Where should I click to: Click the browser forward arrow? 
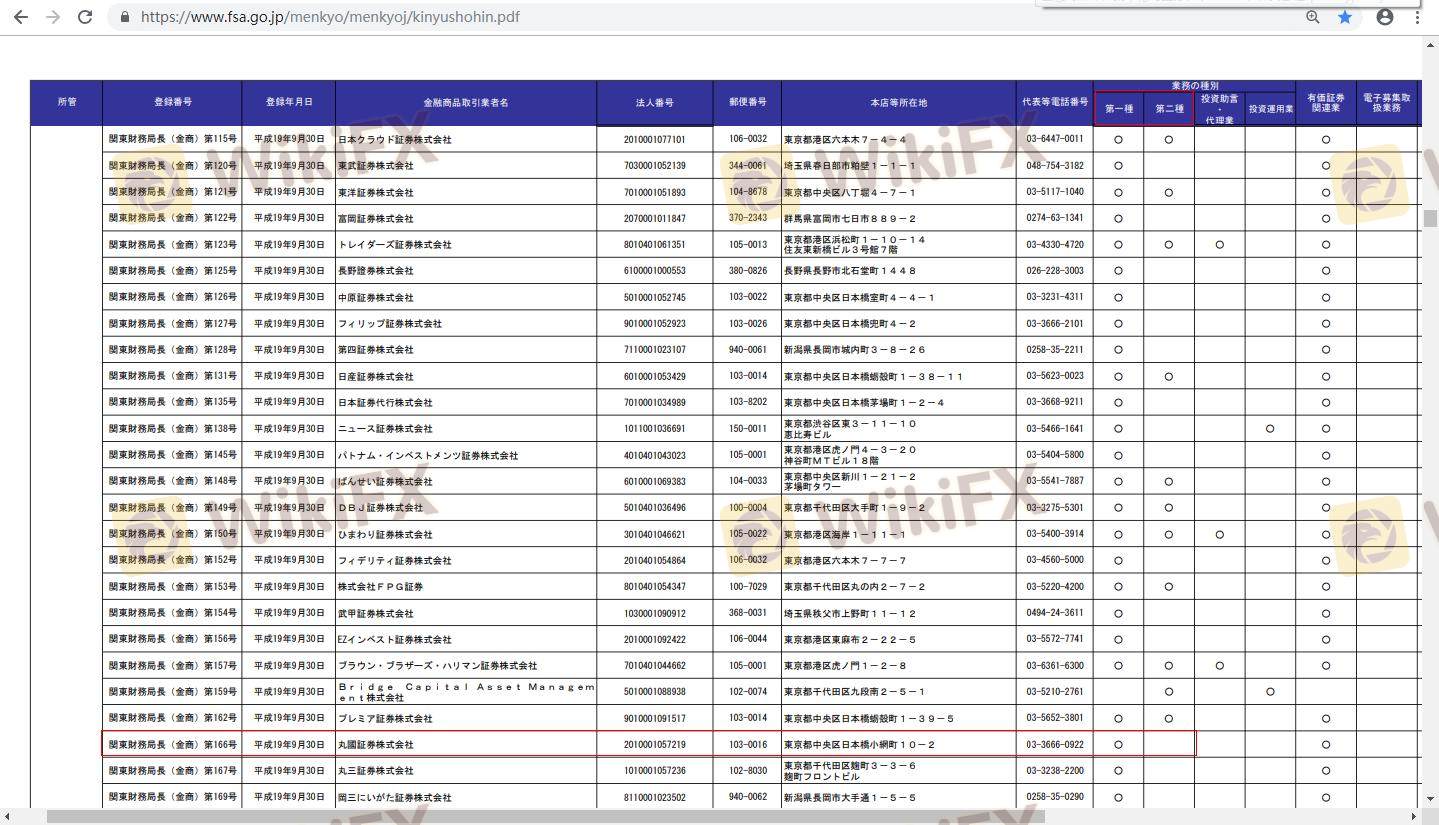click(53, 17)
